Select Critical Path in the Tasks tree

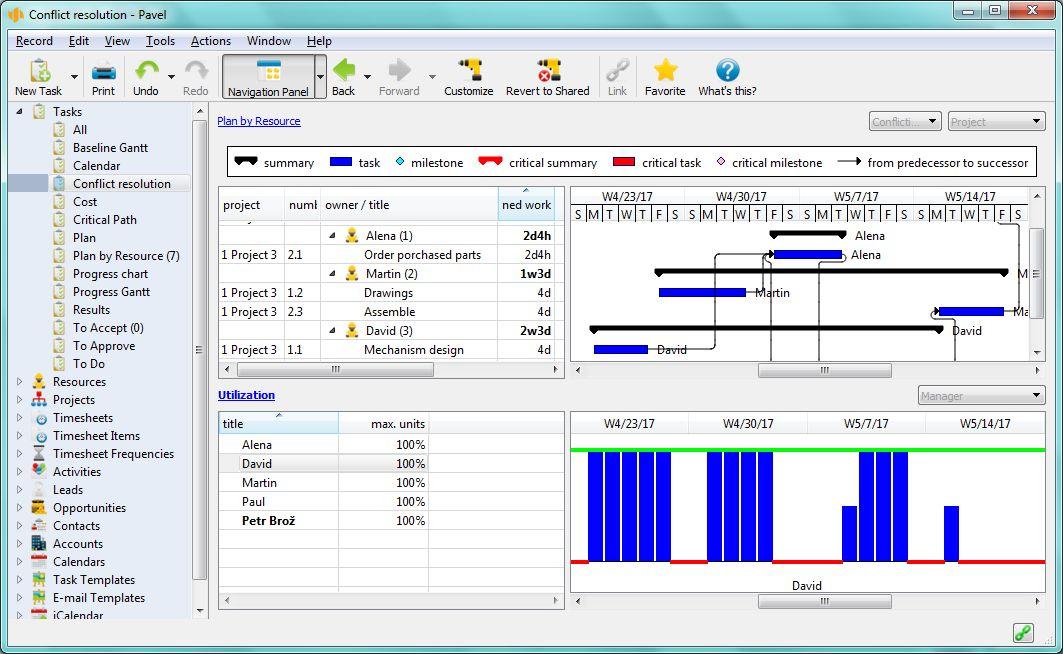(105, 220)
